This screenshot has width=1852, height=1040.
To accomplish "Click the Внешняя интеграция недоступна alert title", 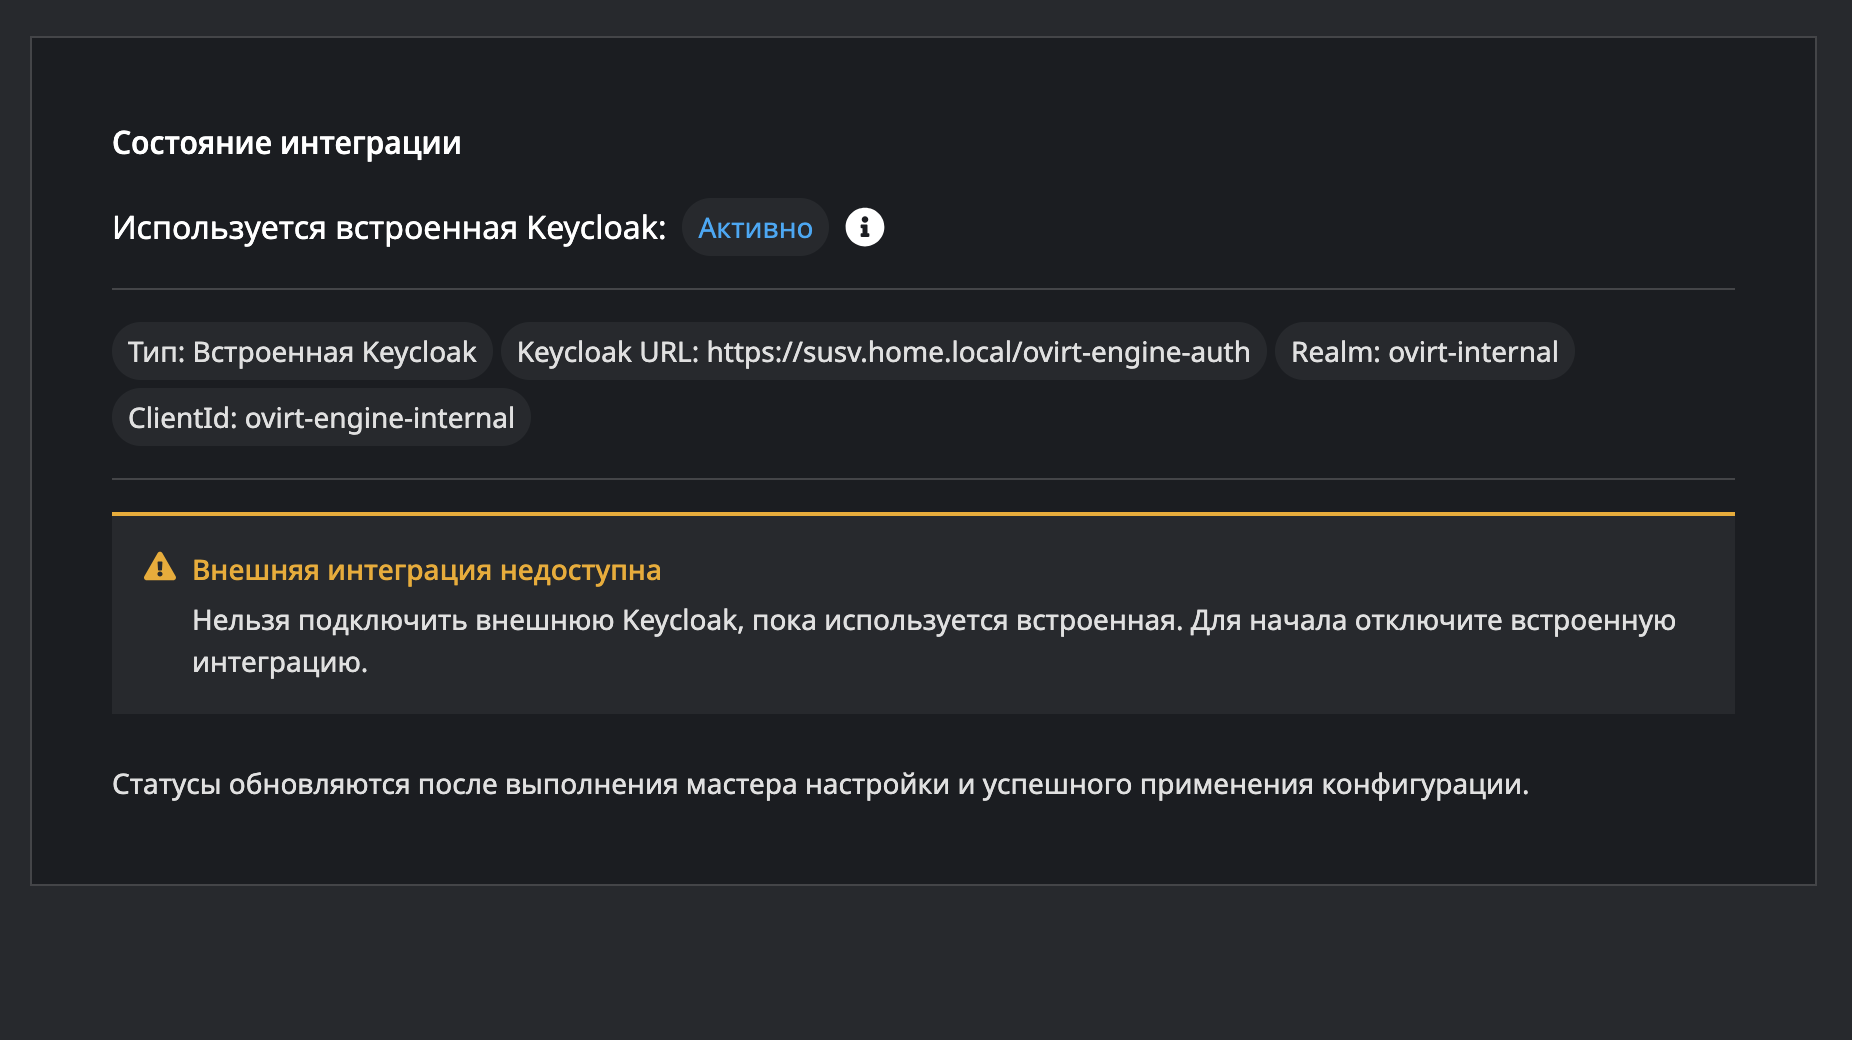I will [x=426, y=570].
